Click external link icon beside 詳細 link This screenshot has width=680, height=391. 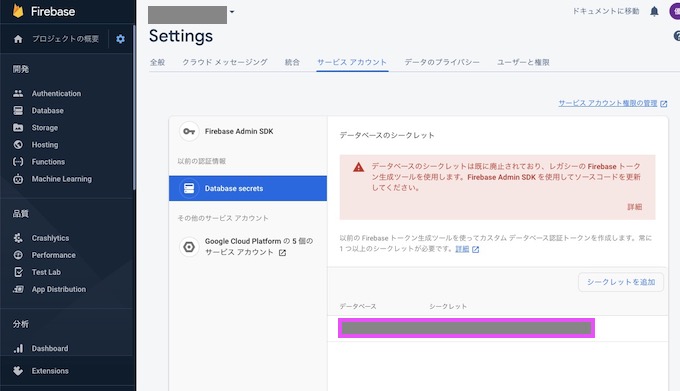point(476,249)
